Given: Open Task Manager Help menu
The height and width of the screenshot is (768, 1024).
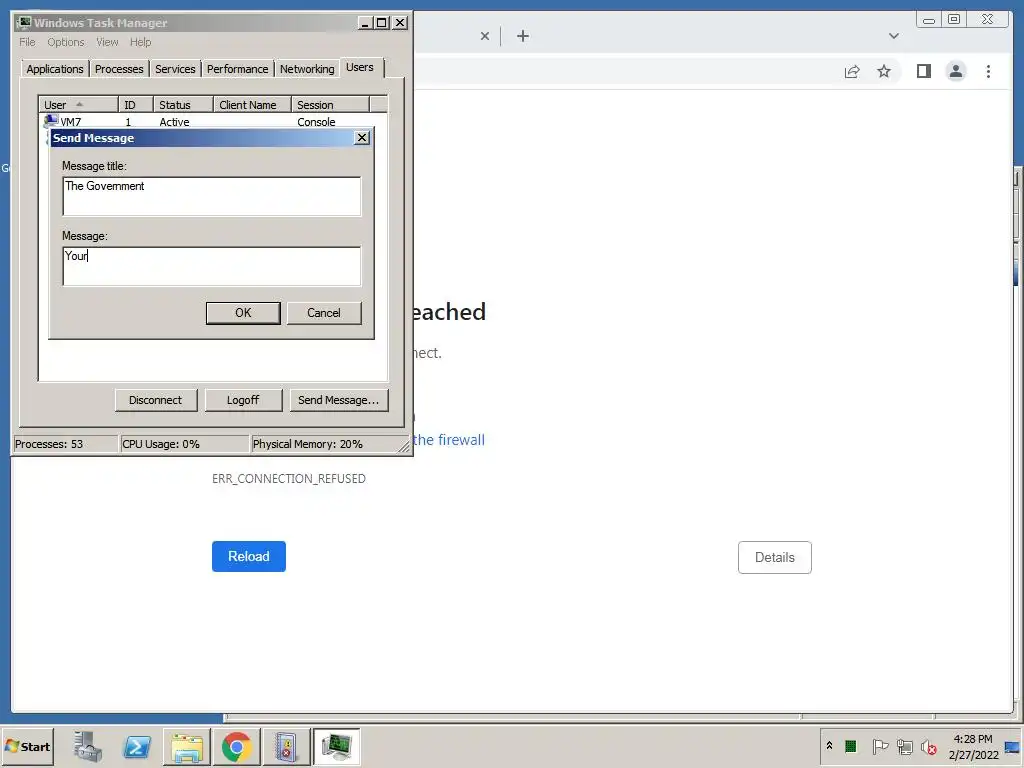Looking at the screenshot, I should coord(140,42).
